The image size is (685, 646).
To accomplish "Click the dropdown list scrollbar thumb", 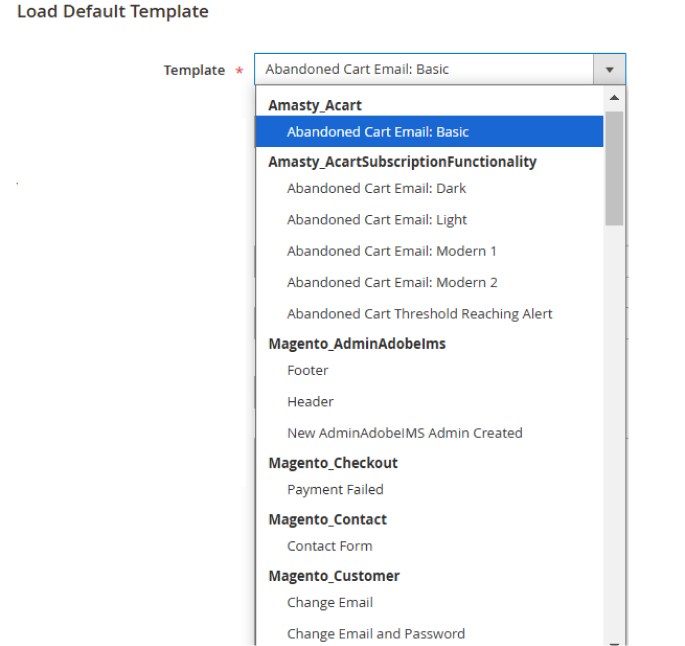I will (614, 168).
